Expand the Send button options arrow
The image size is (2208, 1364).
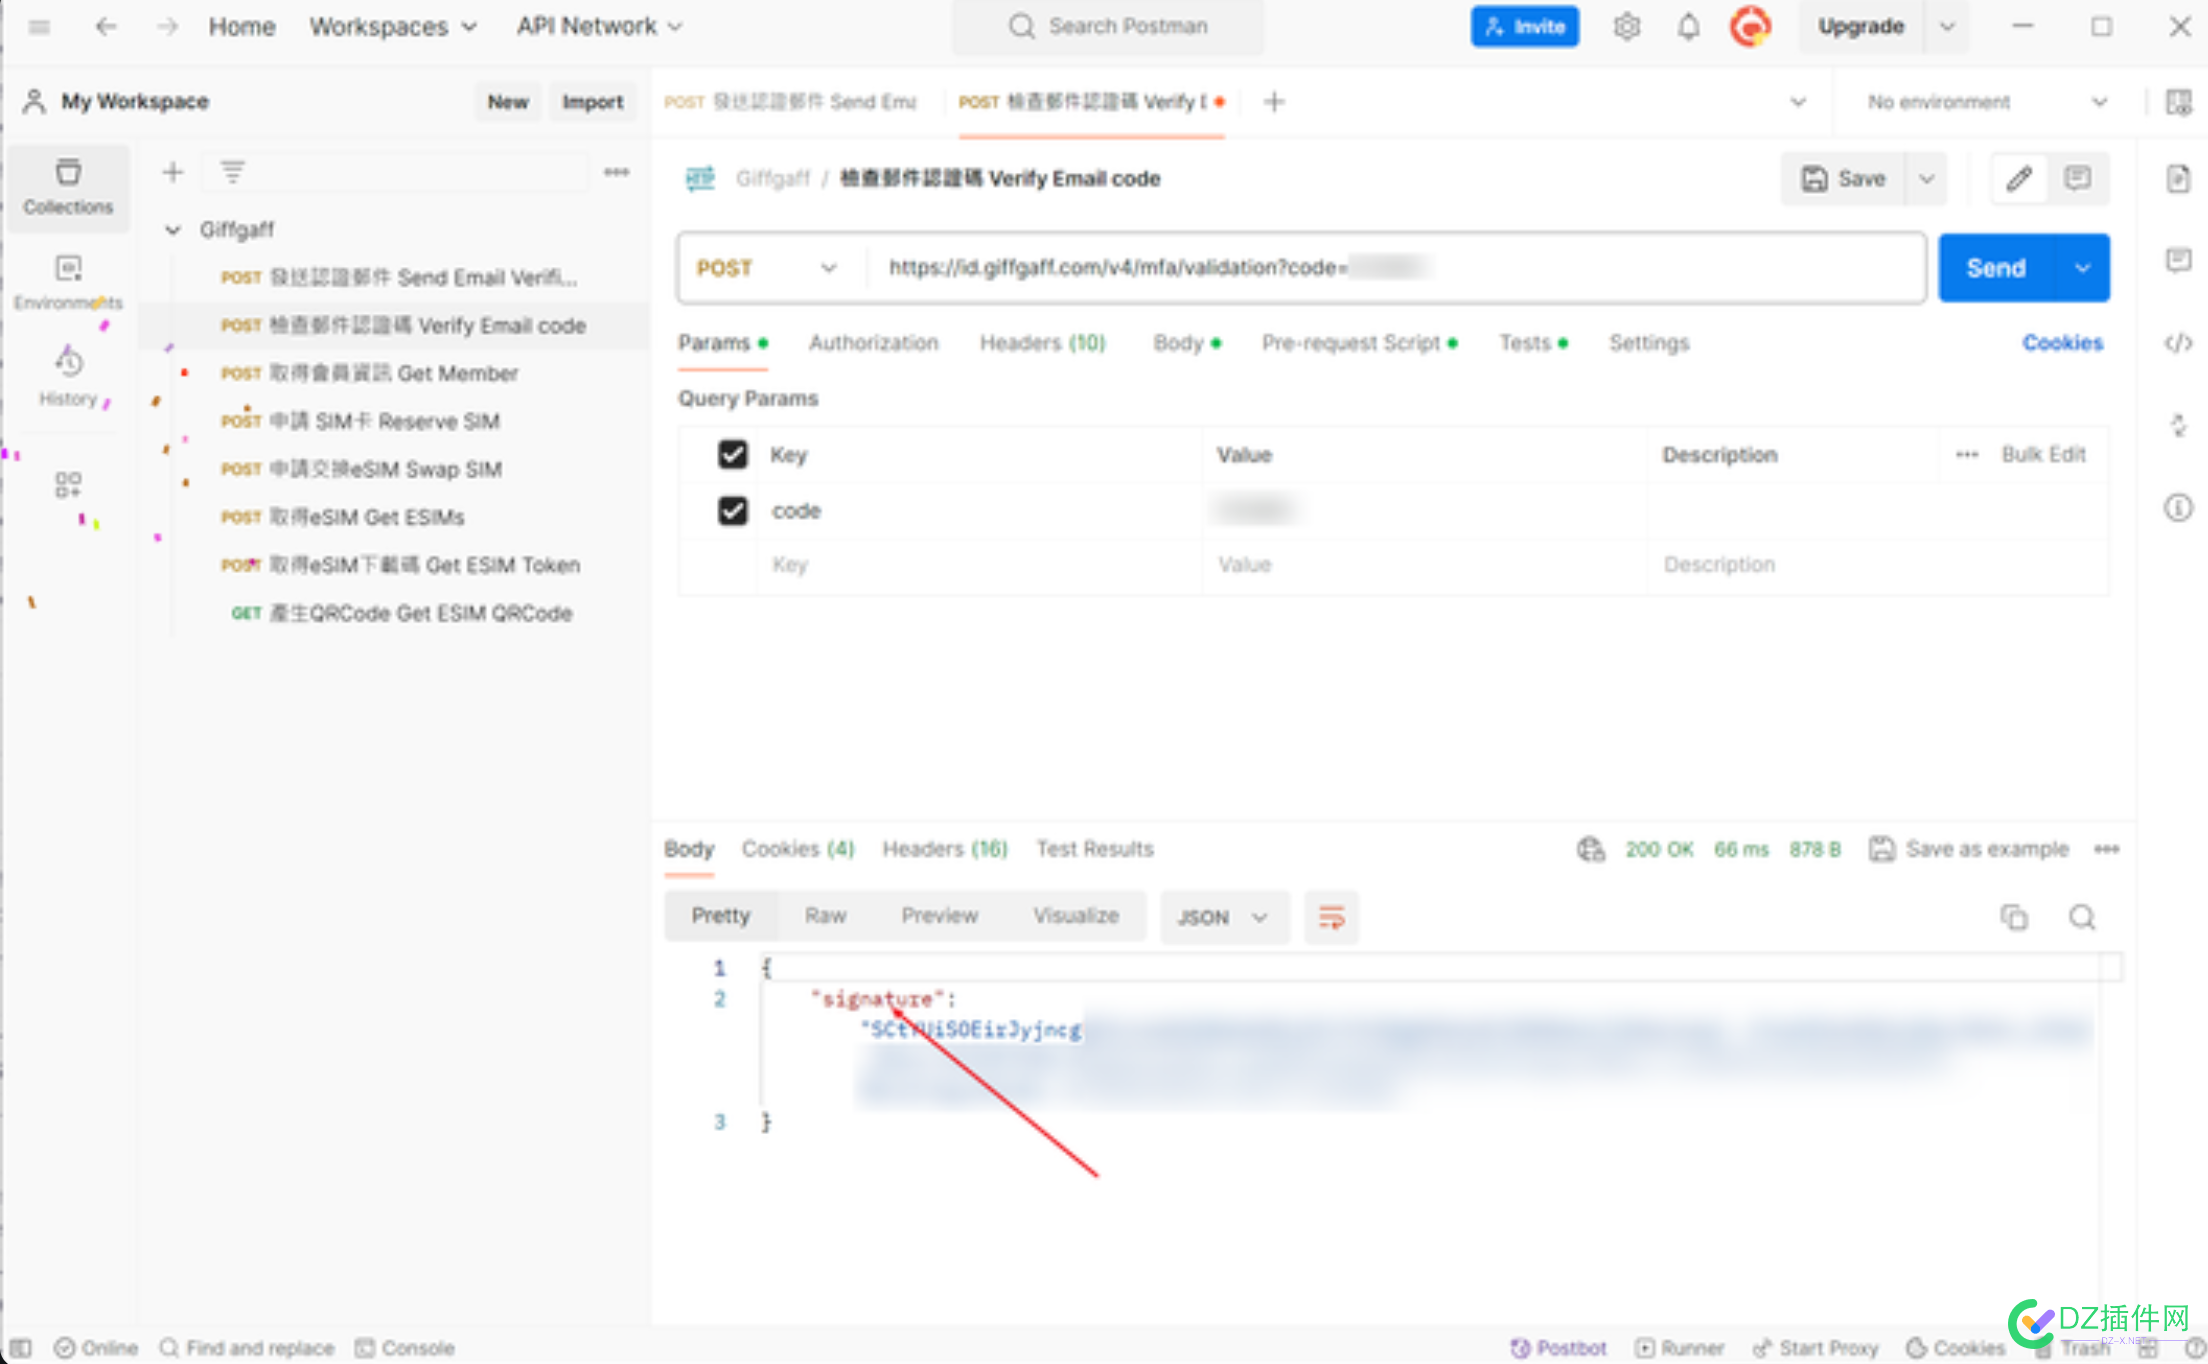click(2083, 268)
